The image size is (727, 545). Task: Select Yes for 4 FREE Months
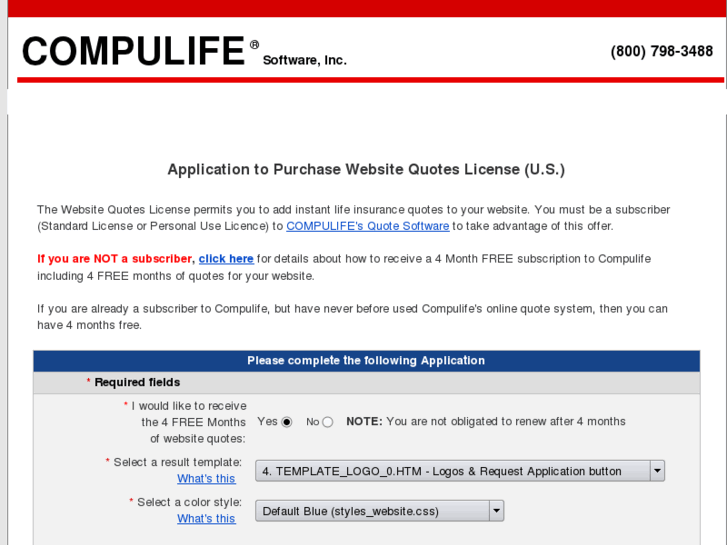(287, 422)
